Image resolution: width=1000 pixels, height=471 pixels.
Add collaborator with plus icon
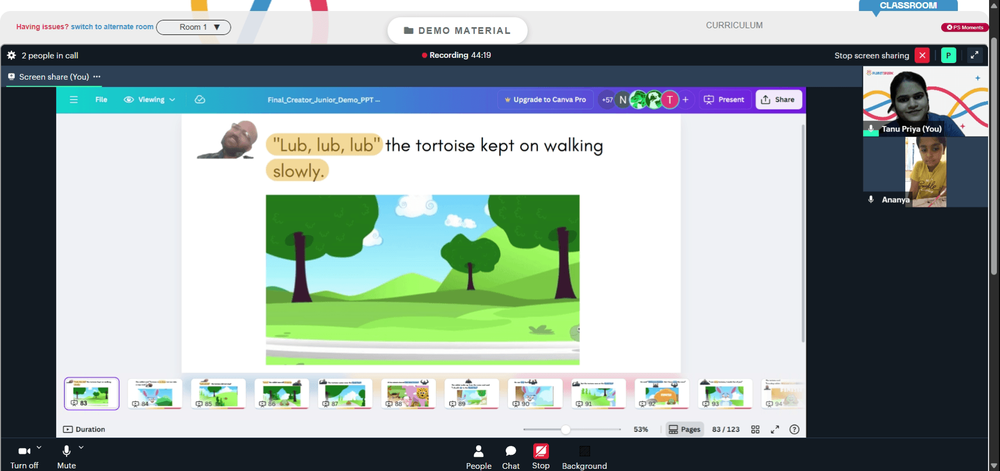pos(686,99)
